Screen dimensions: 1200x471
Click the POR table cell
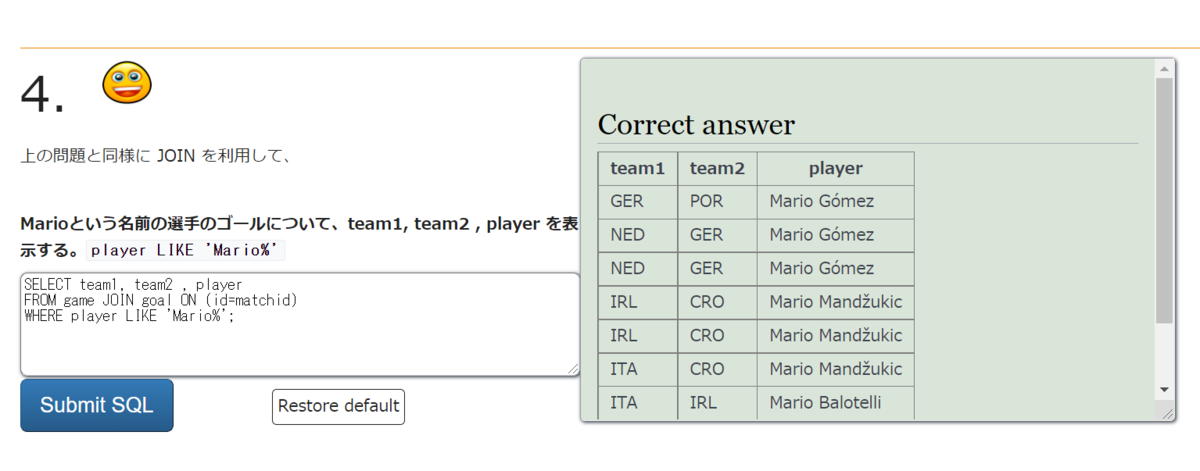point(707,201)
